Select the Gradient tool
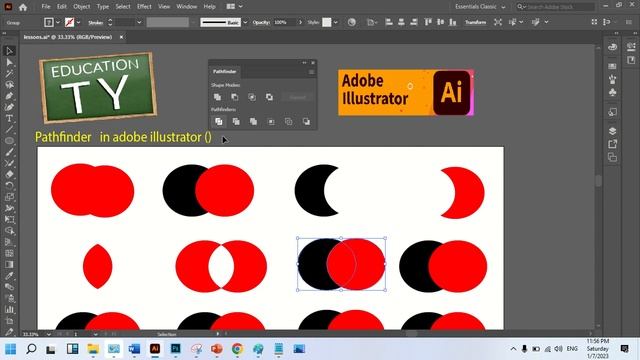The image size is (640, 360). click(9, 264)
